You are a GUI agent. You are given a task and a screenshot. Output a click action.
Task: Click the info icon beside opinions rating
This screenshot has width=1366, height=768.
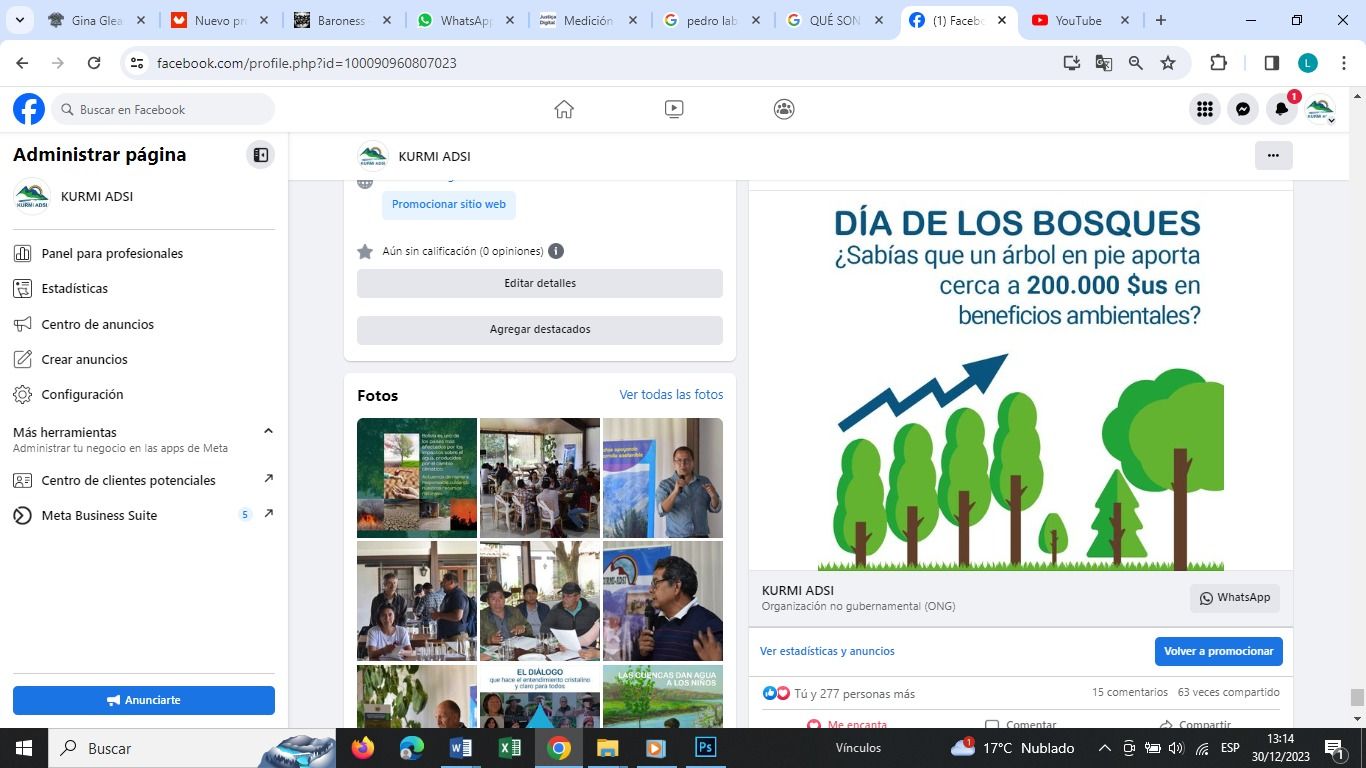(556, 251)
